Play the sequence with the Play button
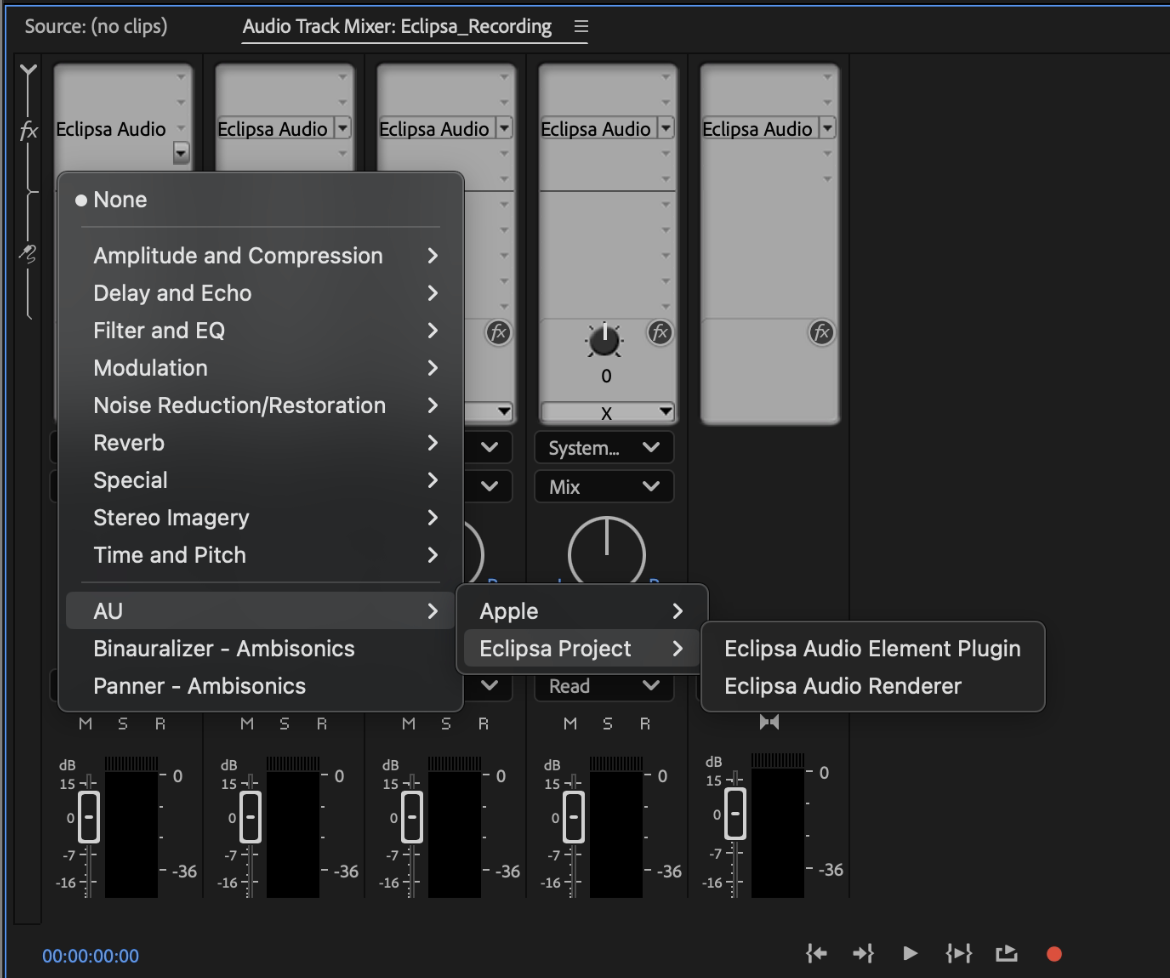Viewport: 1170px width, 978px height. pyautogui.click(x=909, y=954)
